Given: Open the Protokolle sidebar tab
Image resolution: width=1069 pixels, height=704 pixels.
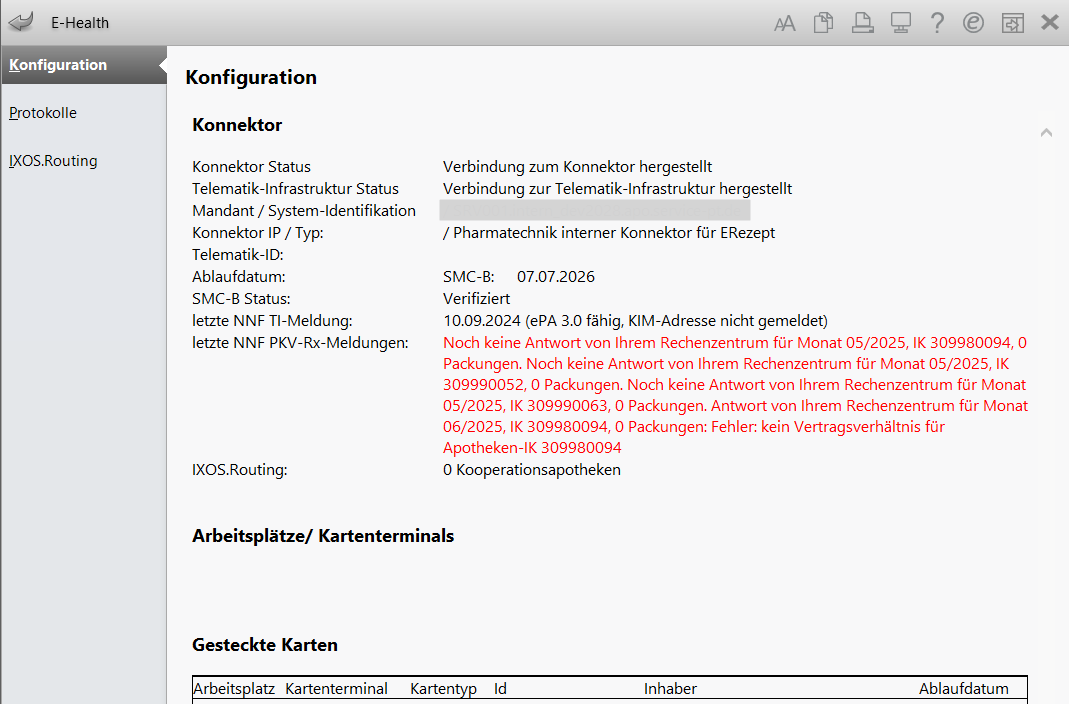Looking at the screenshot, I should point(43,113).
